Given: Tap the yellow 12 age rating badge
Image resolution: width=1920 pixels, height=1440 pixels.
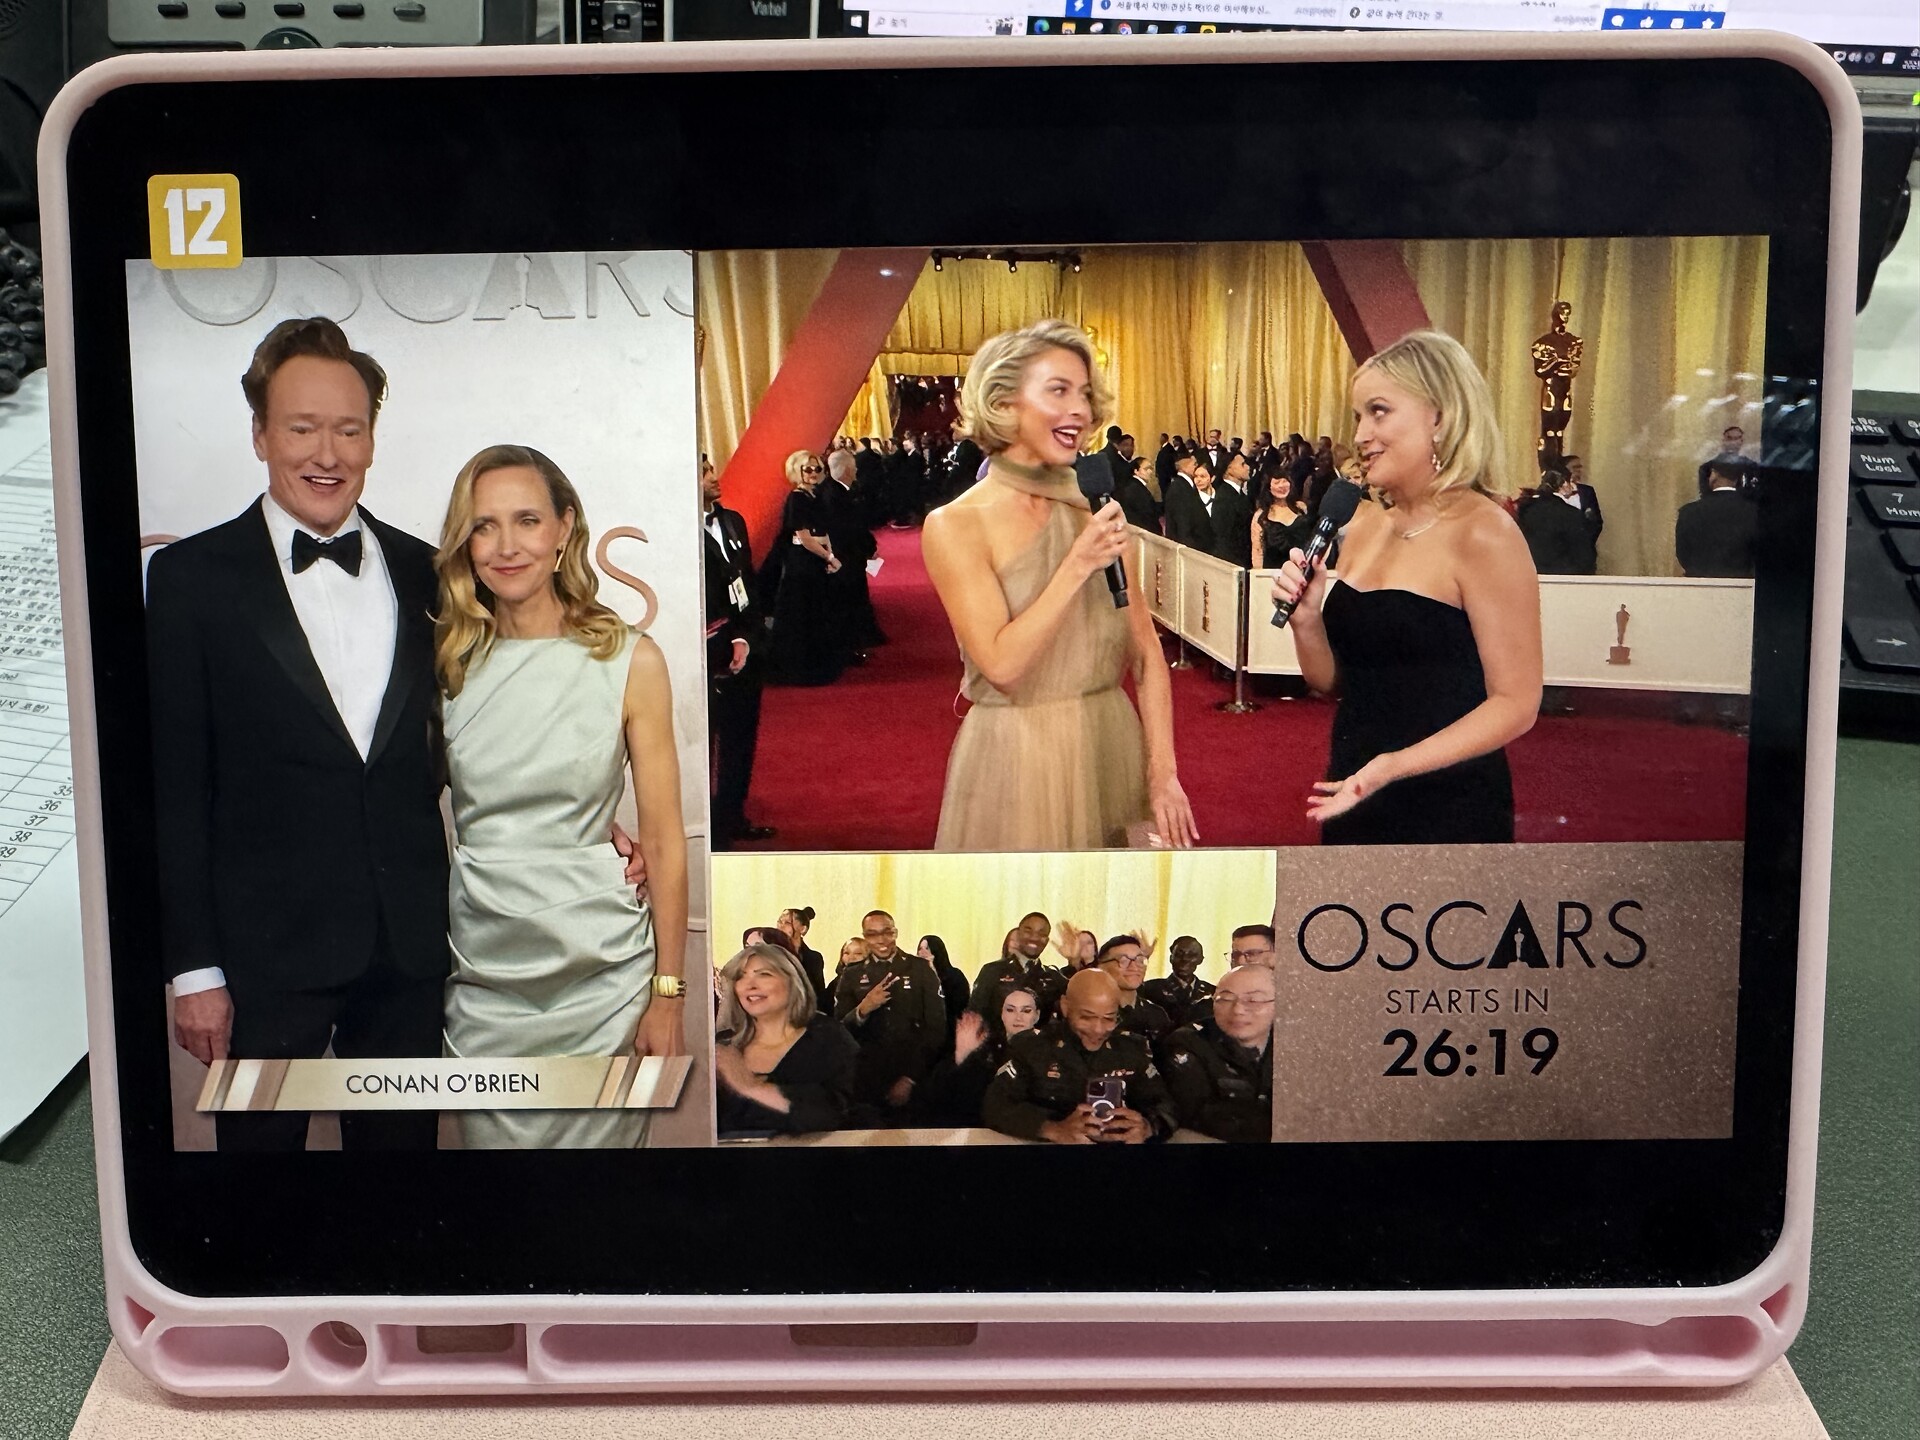Looking at the screenshot, I should (195, 222).
